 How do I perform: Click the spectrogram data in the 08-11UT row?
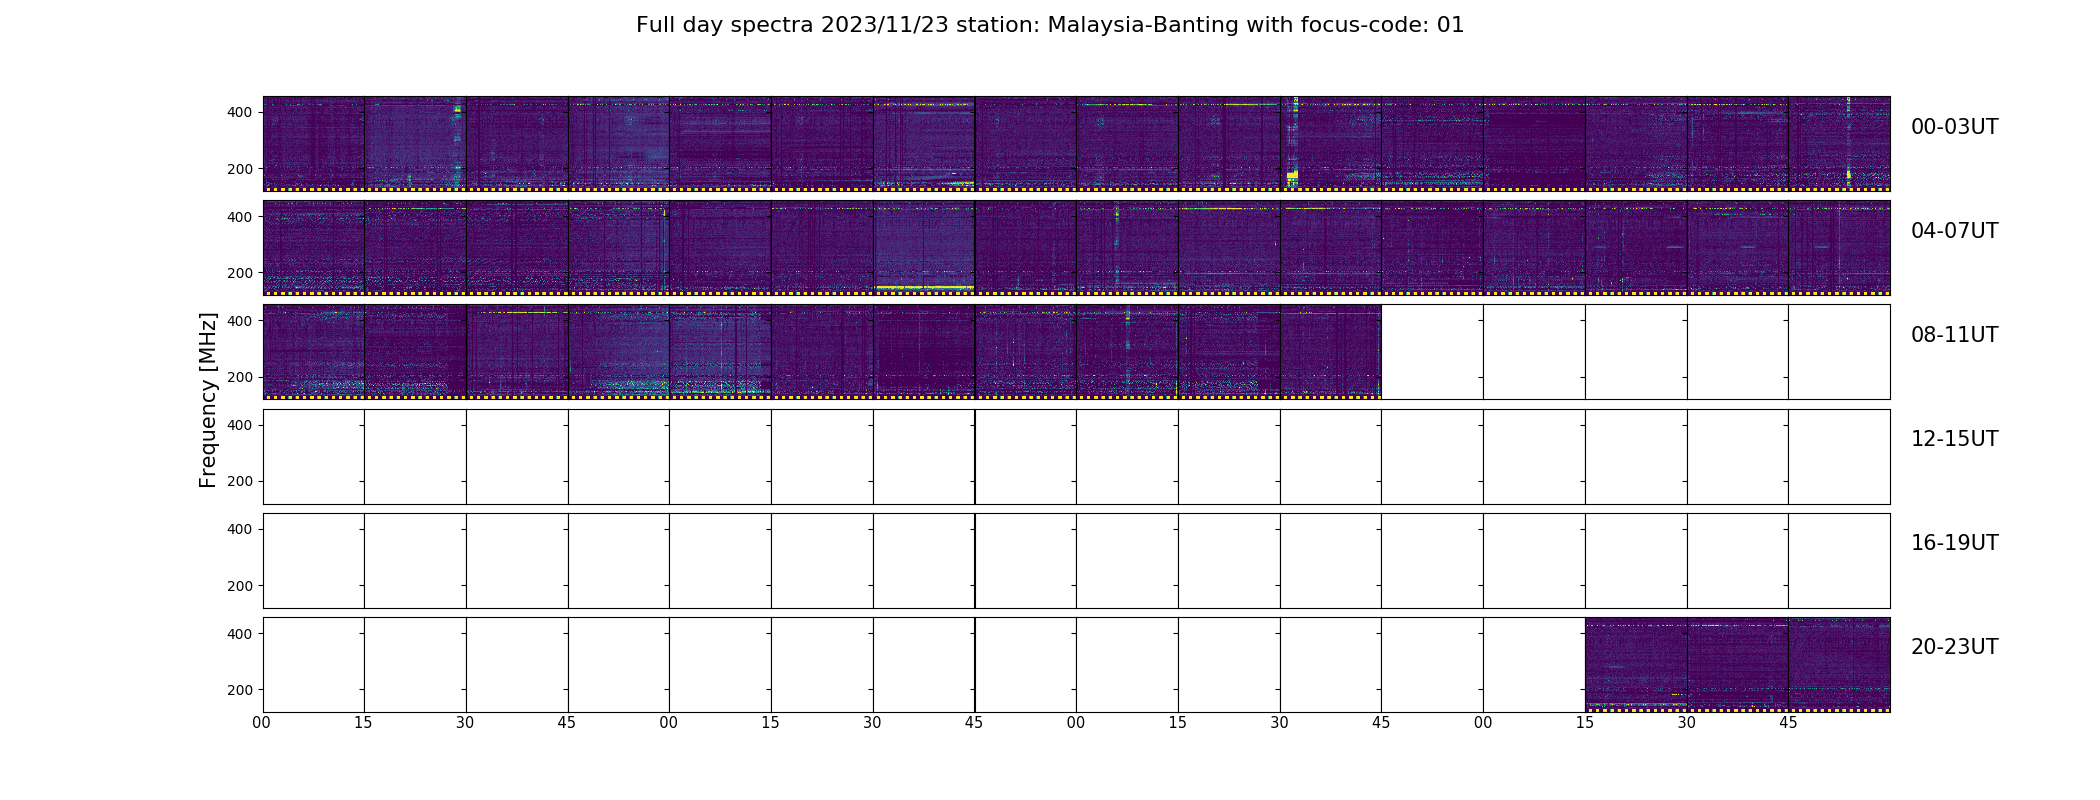click(822, 352)
